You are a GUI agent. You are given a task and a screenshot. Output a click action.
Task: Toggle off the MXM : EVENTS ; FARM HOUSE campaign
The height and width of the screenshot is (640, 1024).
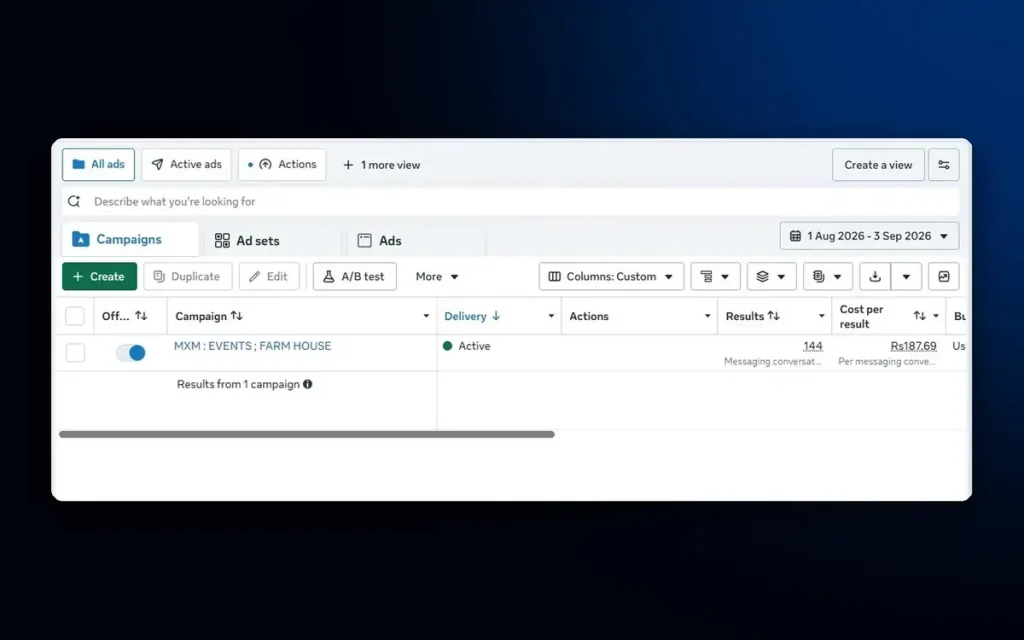[131, 353]
